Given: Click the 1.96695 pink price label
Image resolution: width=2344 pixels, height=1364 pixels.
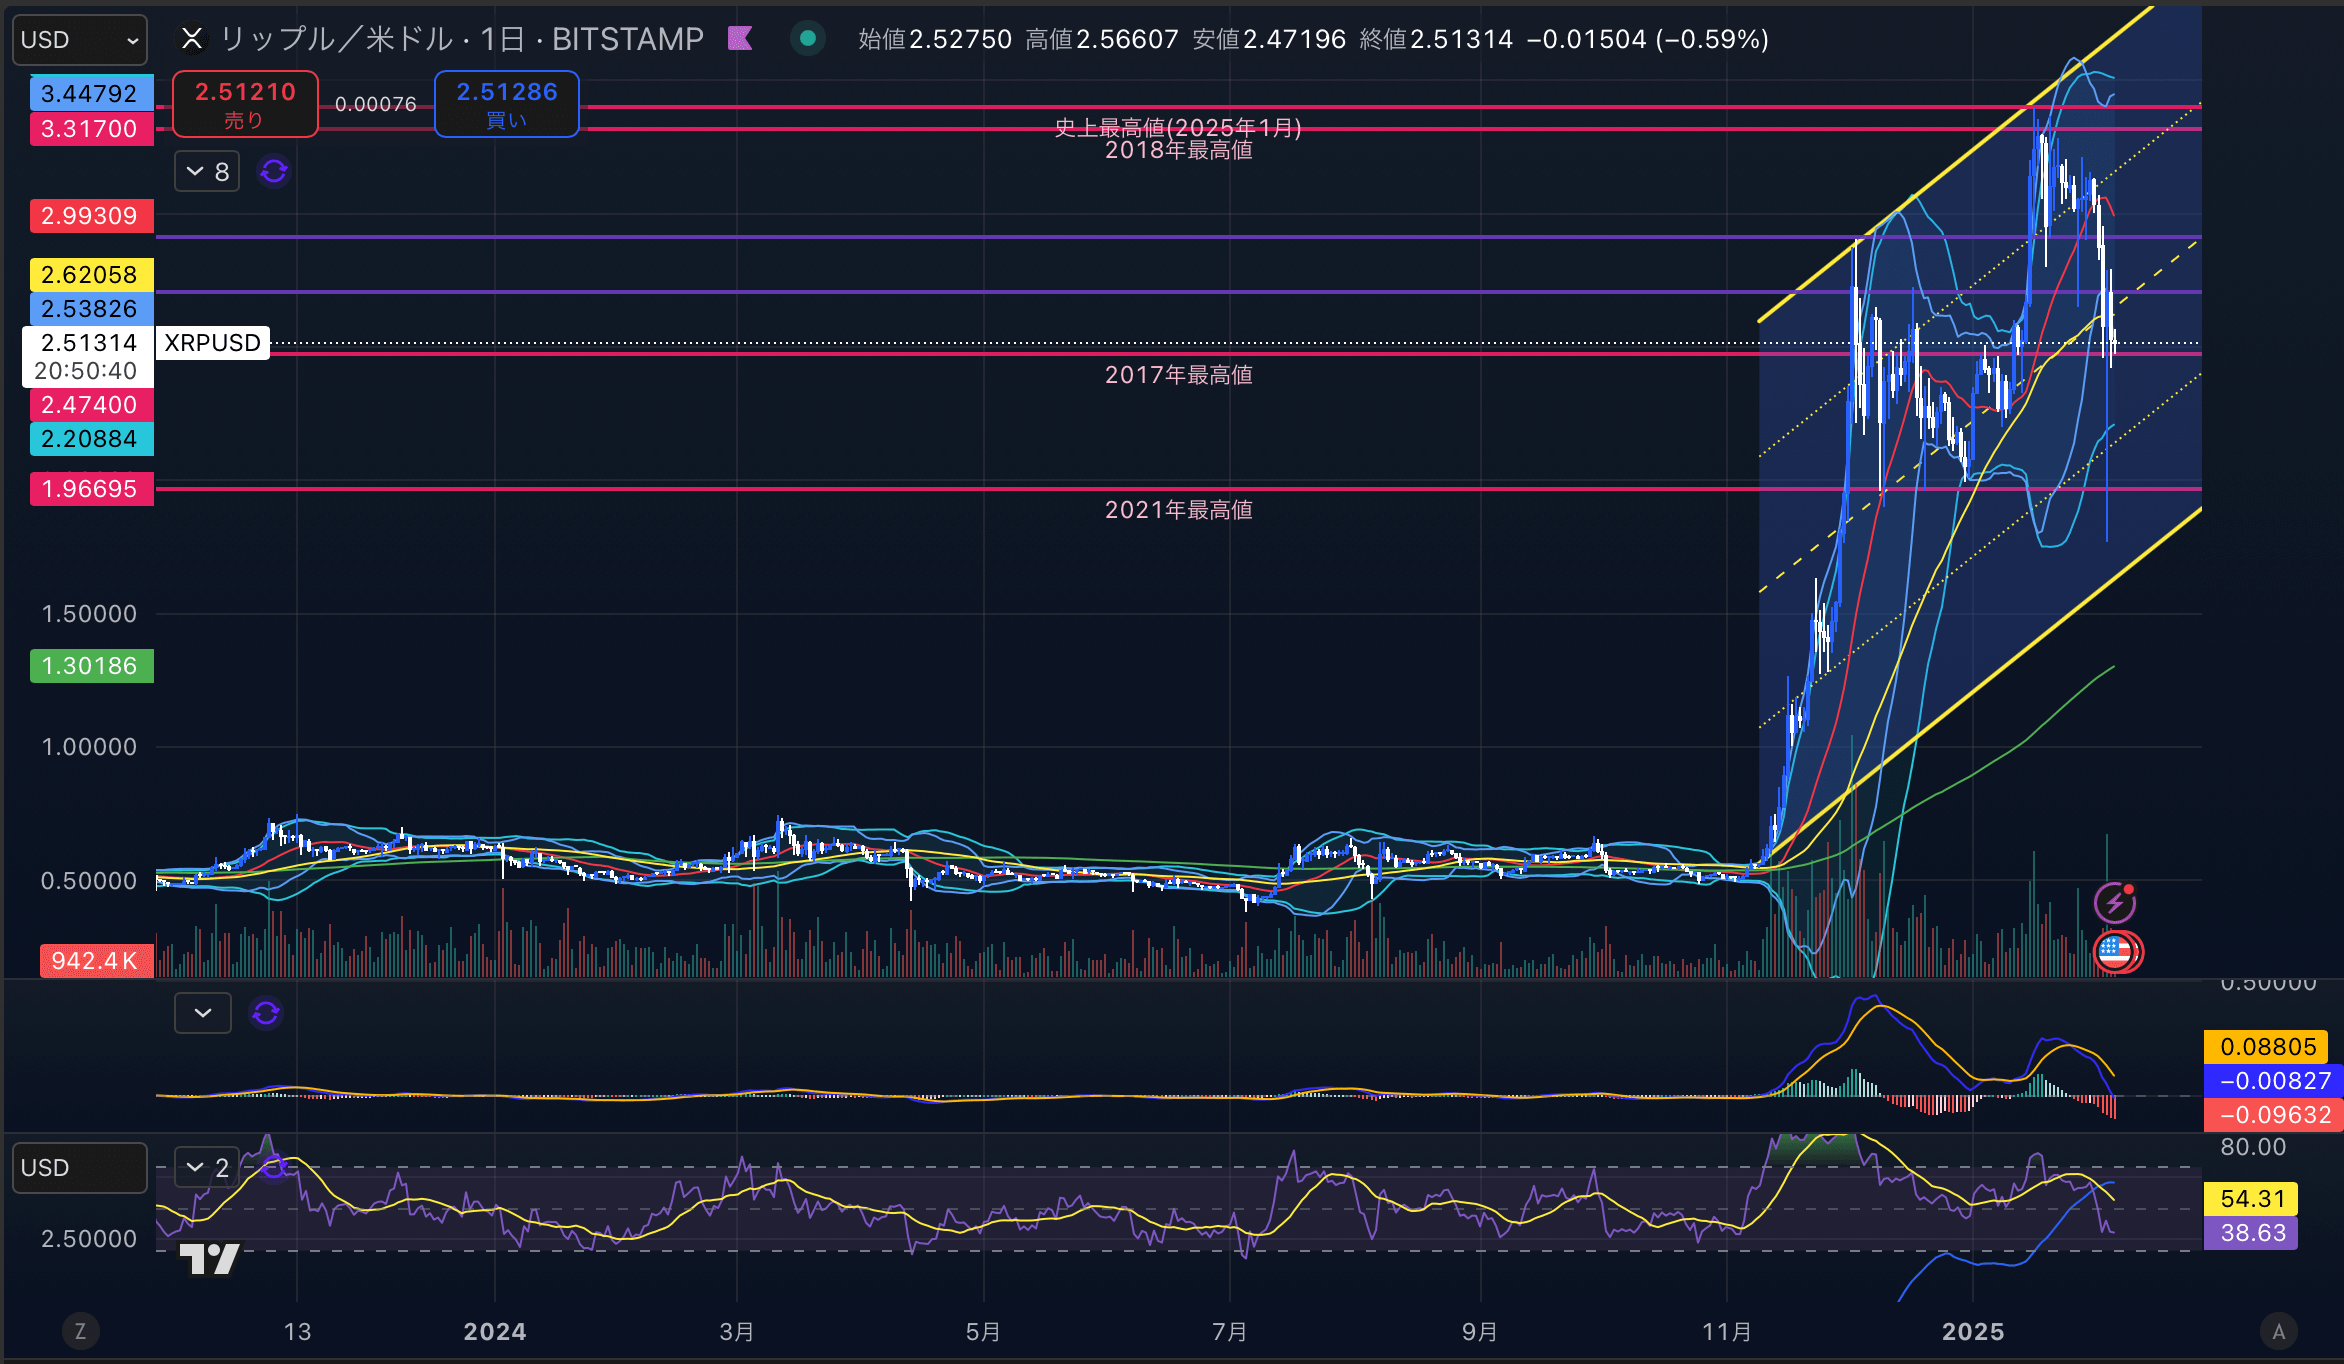Looking at the screenshot, I should coord(91,489).
